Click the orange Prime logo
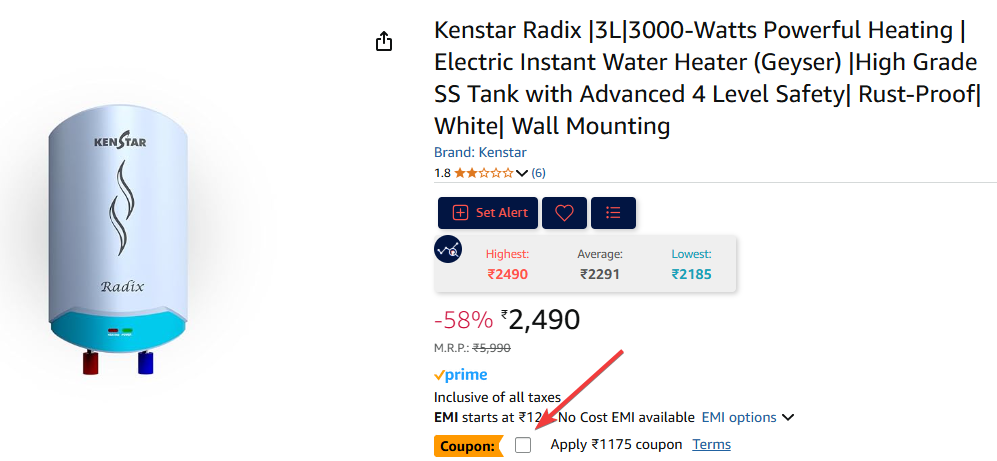This screenshot has width=997, height=461. click(461, 375)
